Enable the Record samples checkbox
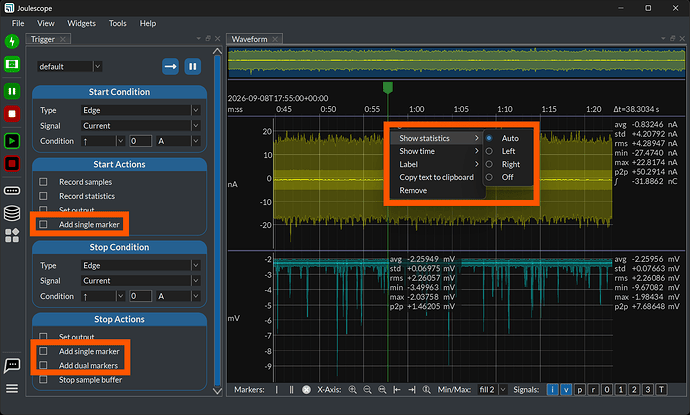 click(43, 182)
